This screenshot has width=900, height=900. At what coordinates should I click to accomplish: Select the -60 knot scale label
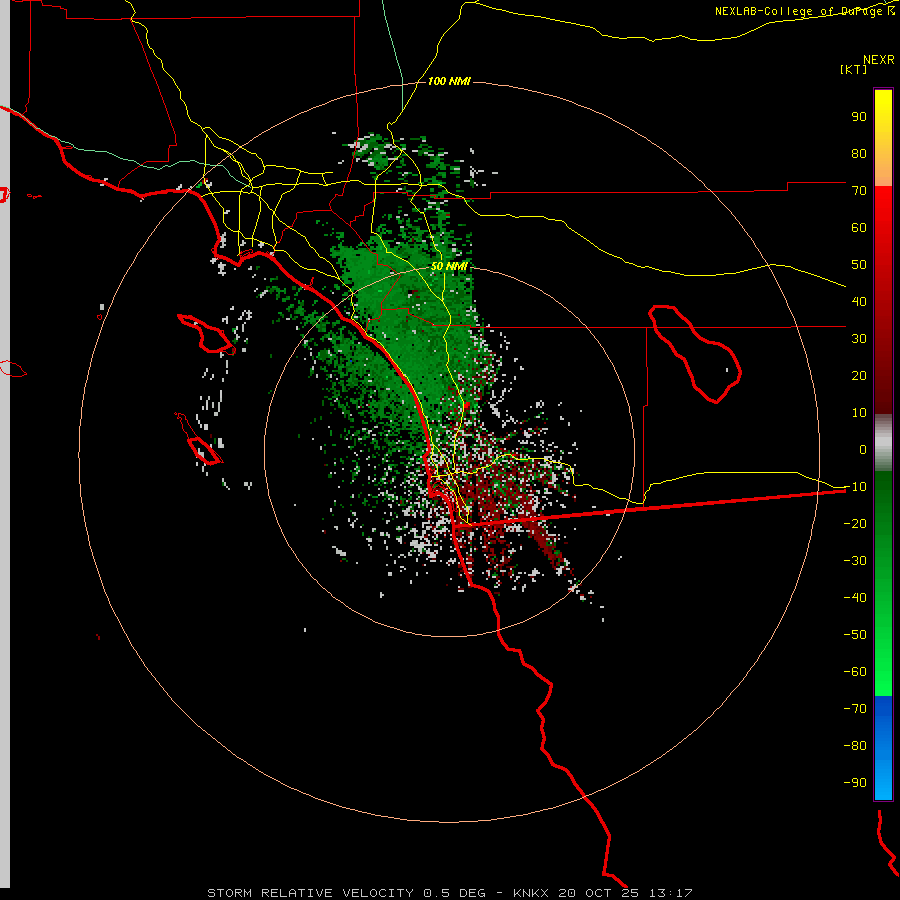[855, 672]
